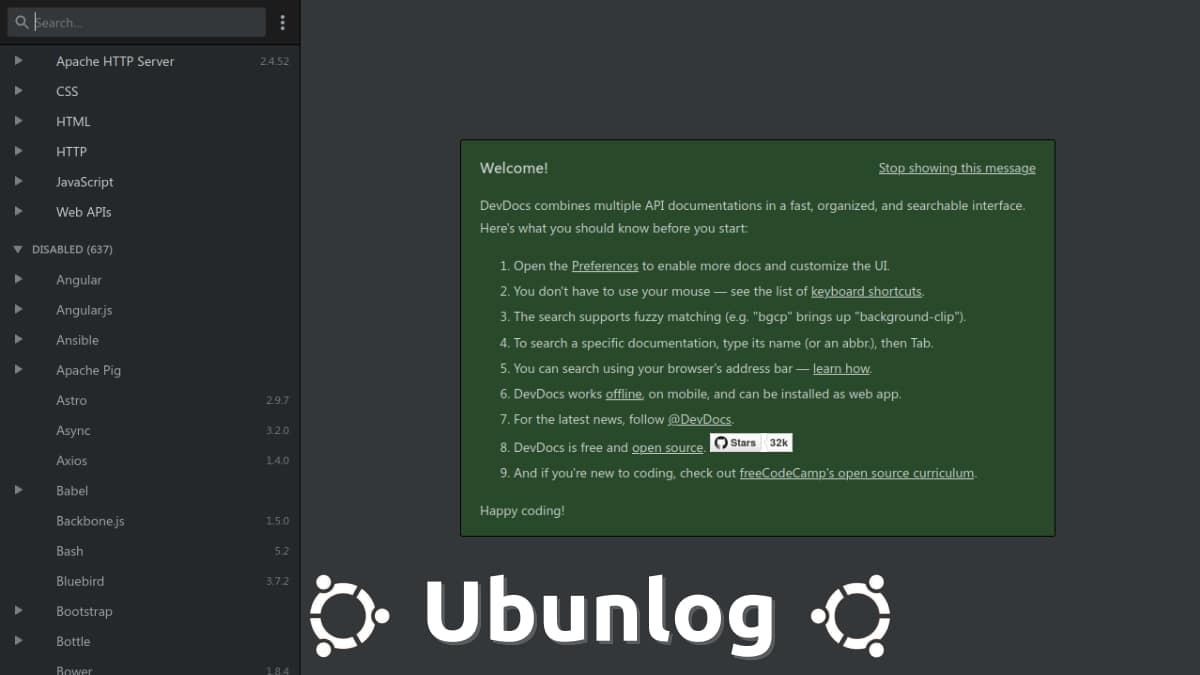Image resolution: width=1200 pixels, height=675 pixels.
Task: Open the Web APIs docs label
Action: point(84,212)
